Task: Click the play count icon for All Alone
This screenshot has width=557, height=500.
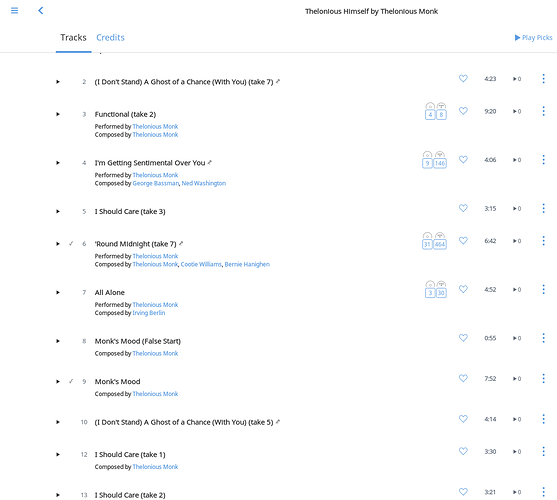Action: click(x=517, y=290)
